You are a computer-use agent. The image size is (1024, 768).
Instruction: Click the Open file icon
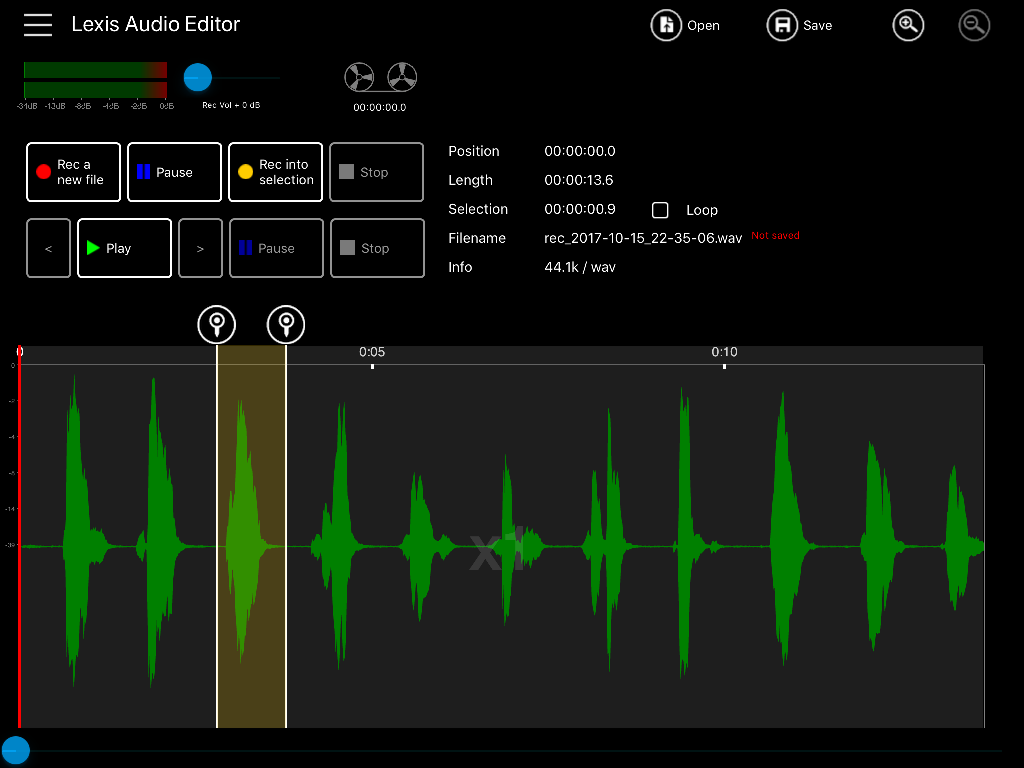click(666, 25)
